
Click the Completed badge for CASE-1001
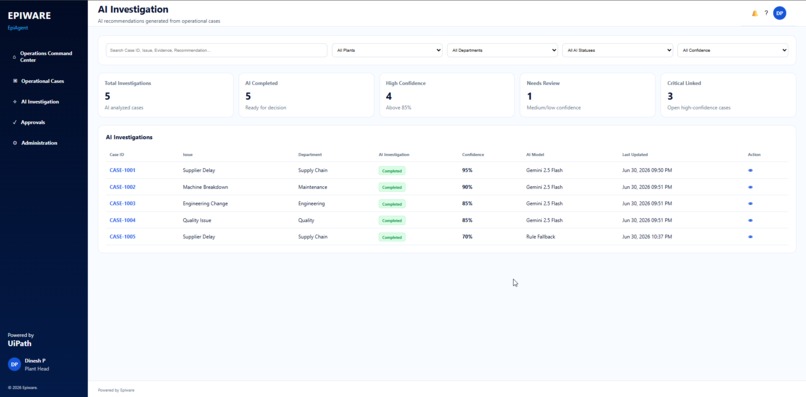[392, 171]
